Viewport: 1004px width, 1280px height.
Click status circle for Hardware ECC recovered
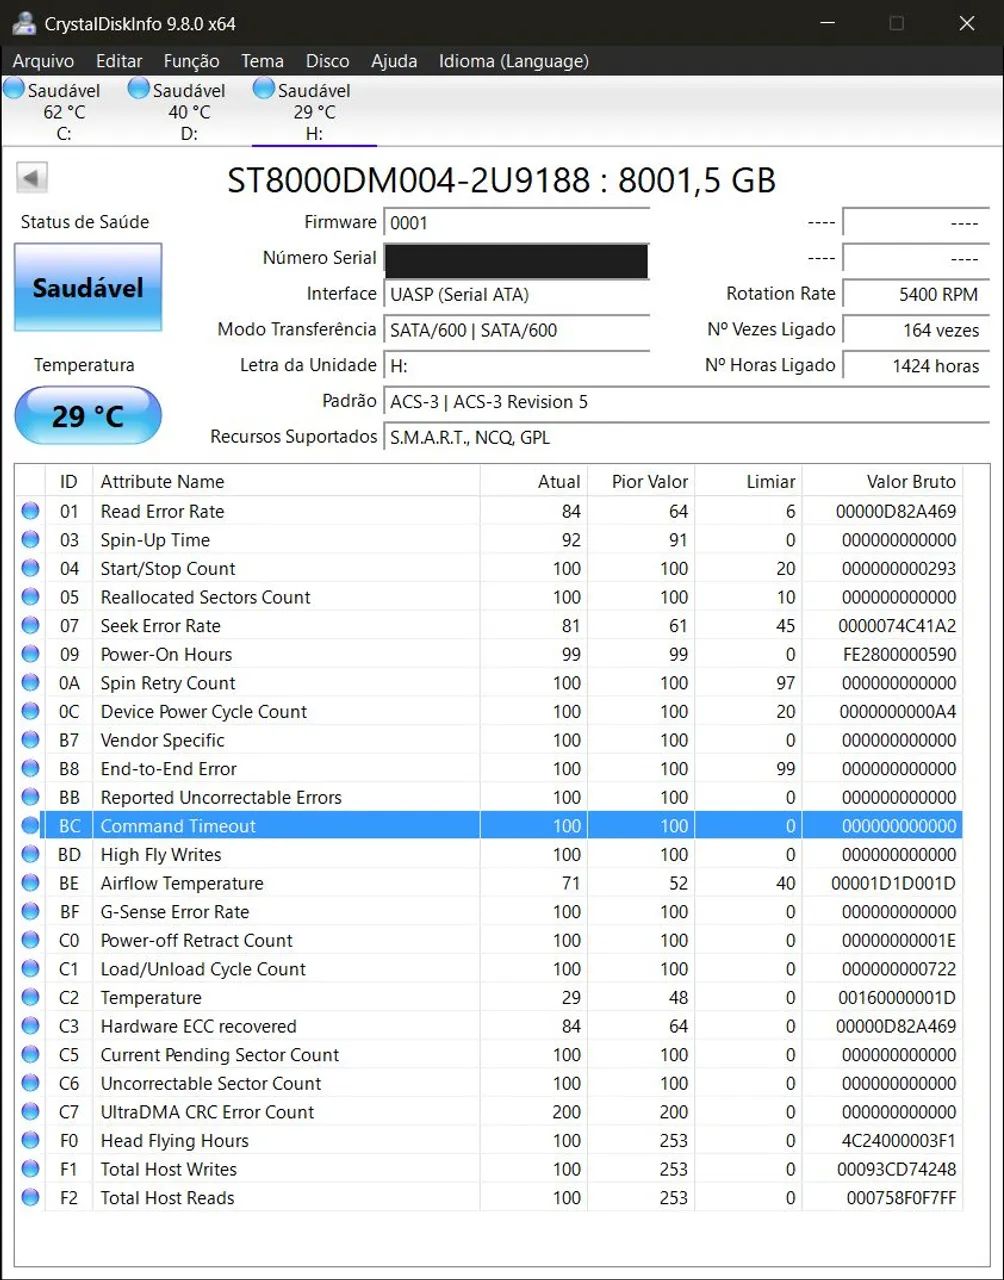coord(30,1026)
